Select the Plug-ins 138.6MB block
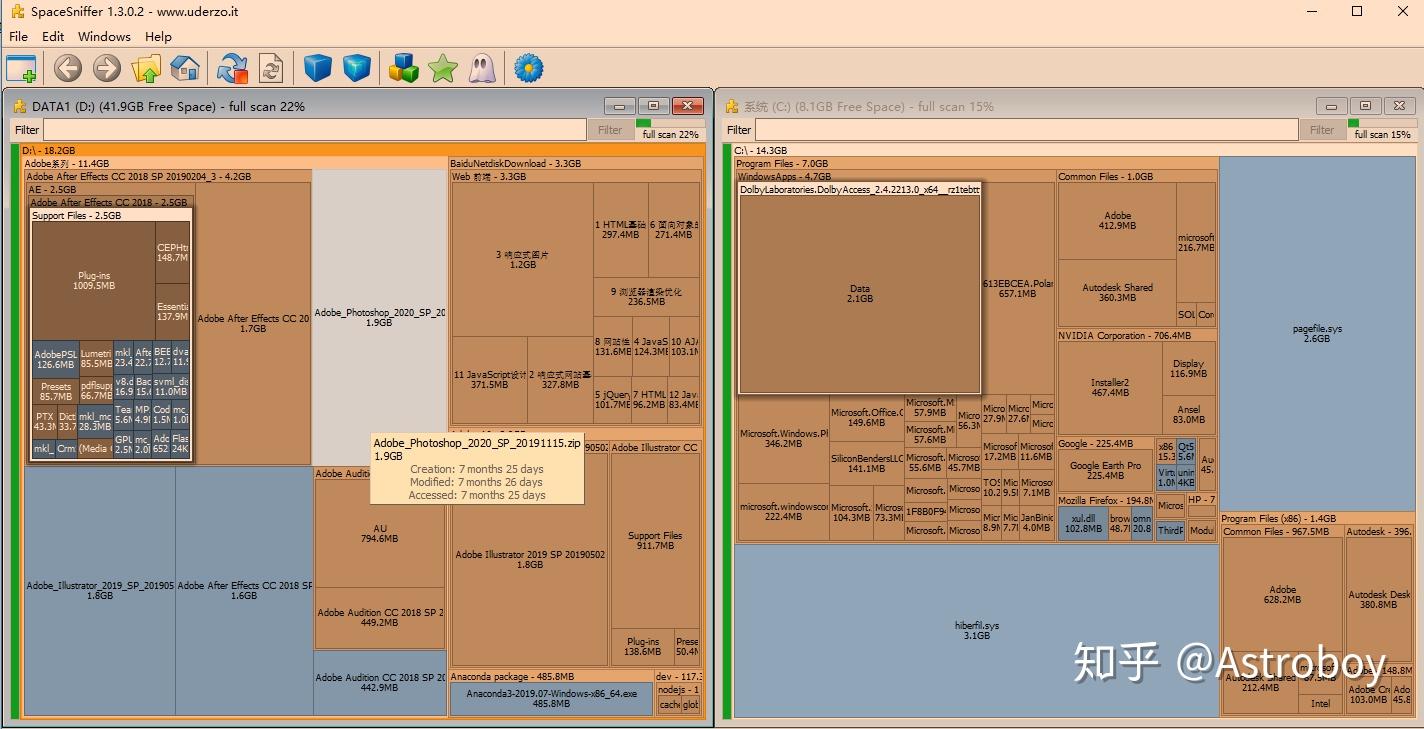The image size is (1424, 729). pos(643,647)
